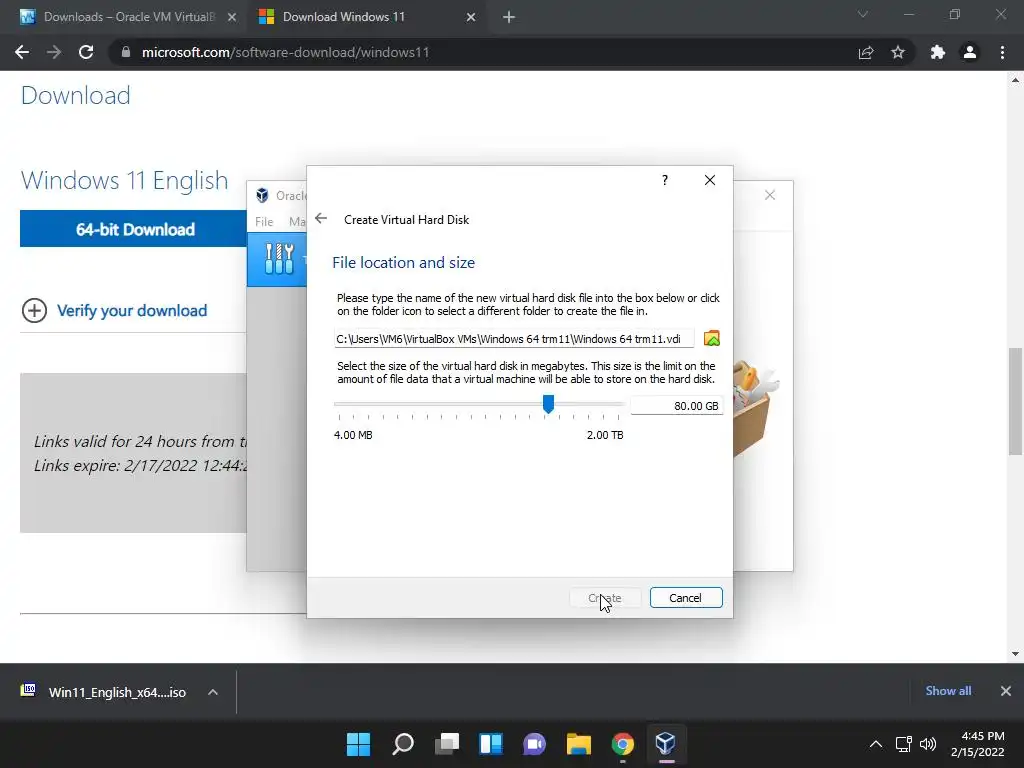Click the Oracle VirtualBox title icon
The height and width of the screenshot is (768, 1024).
263,195
